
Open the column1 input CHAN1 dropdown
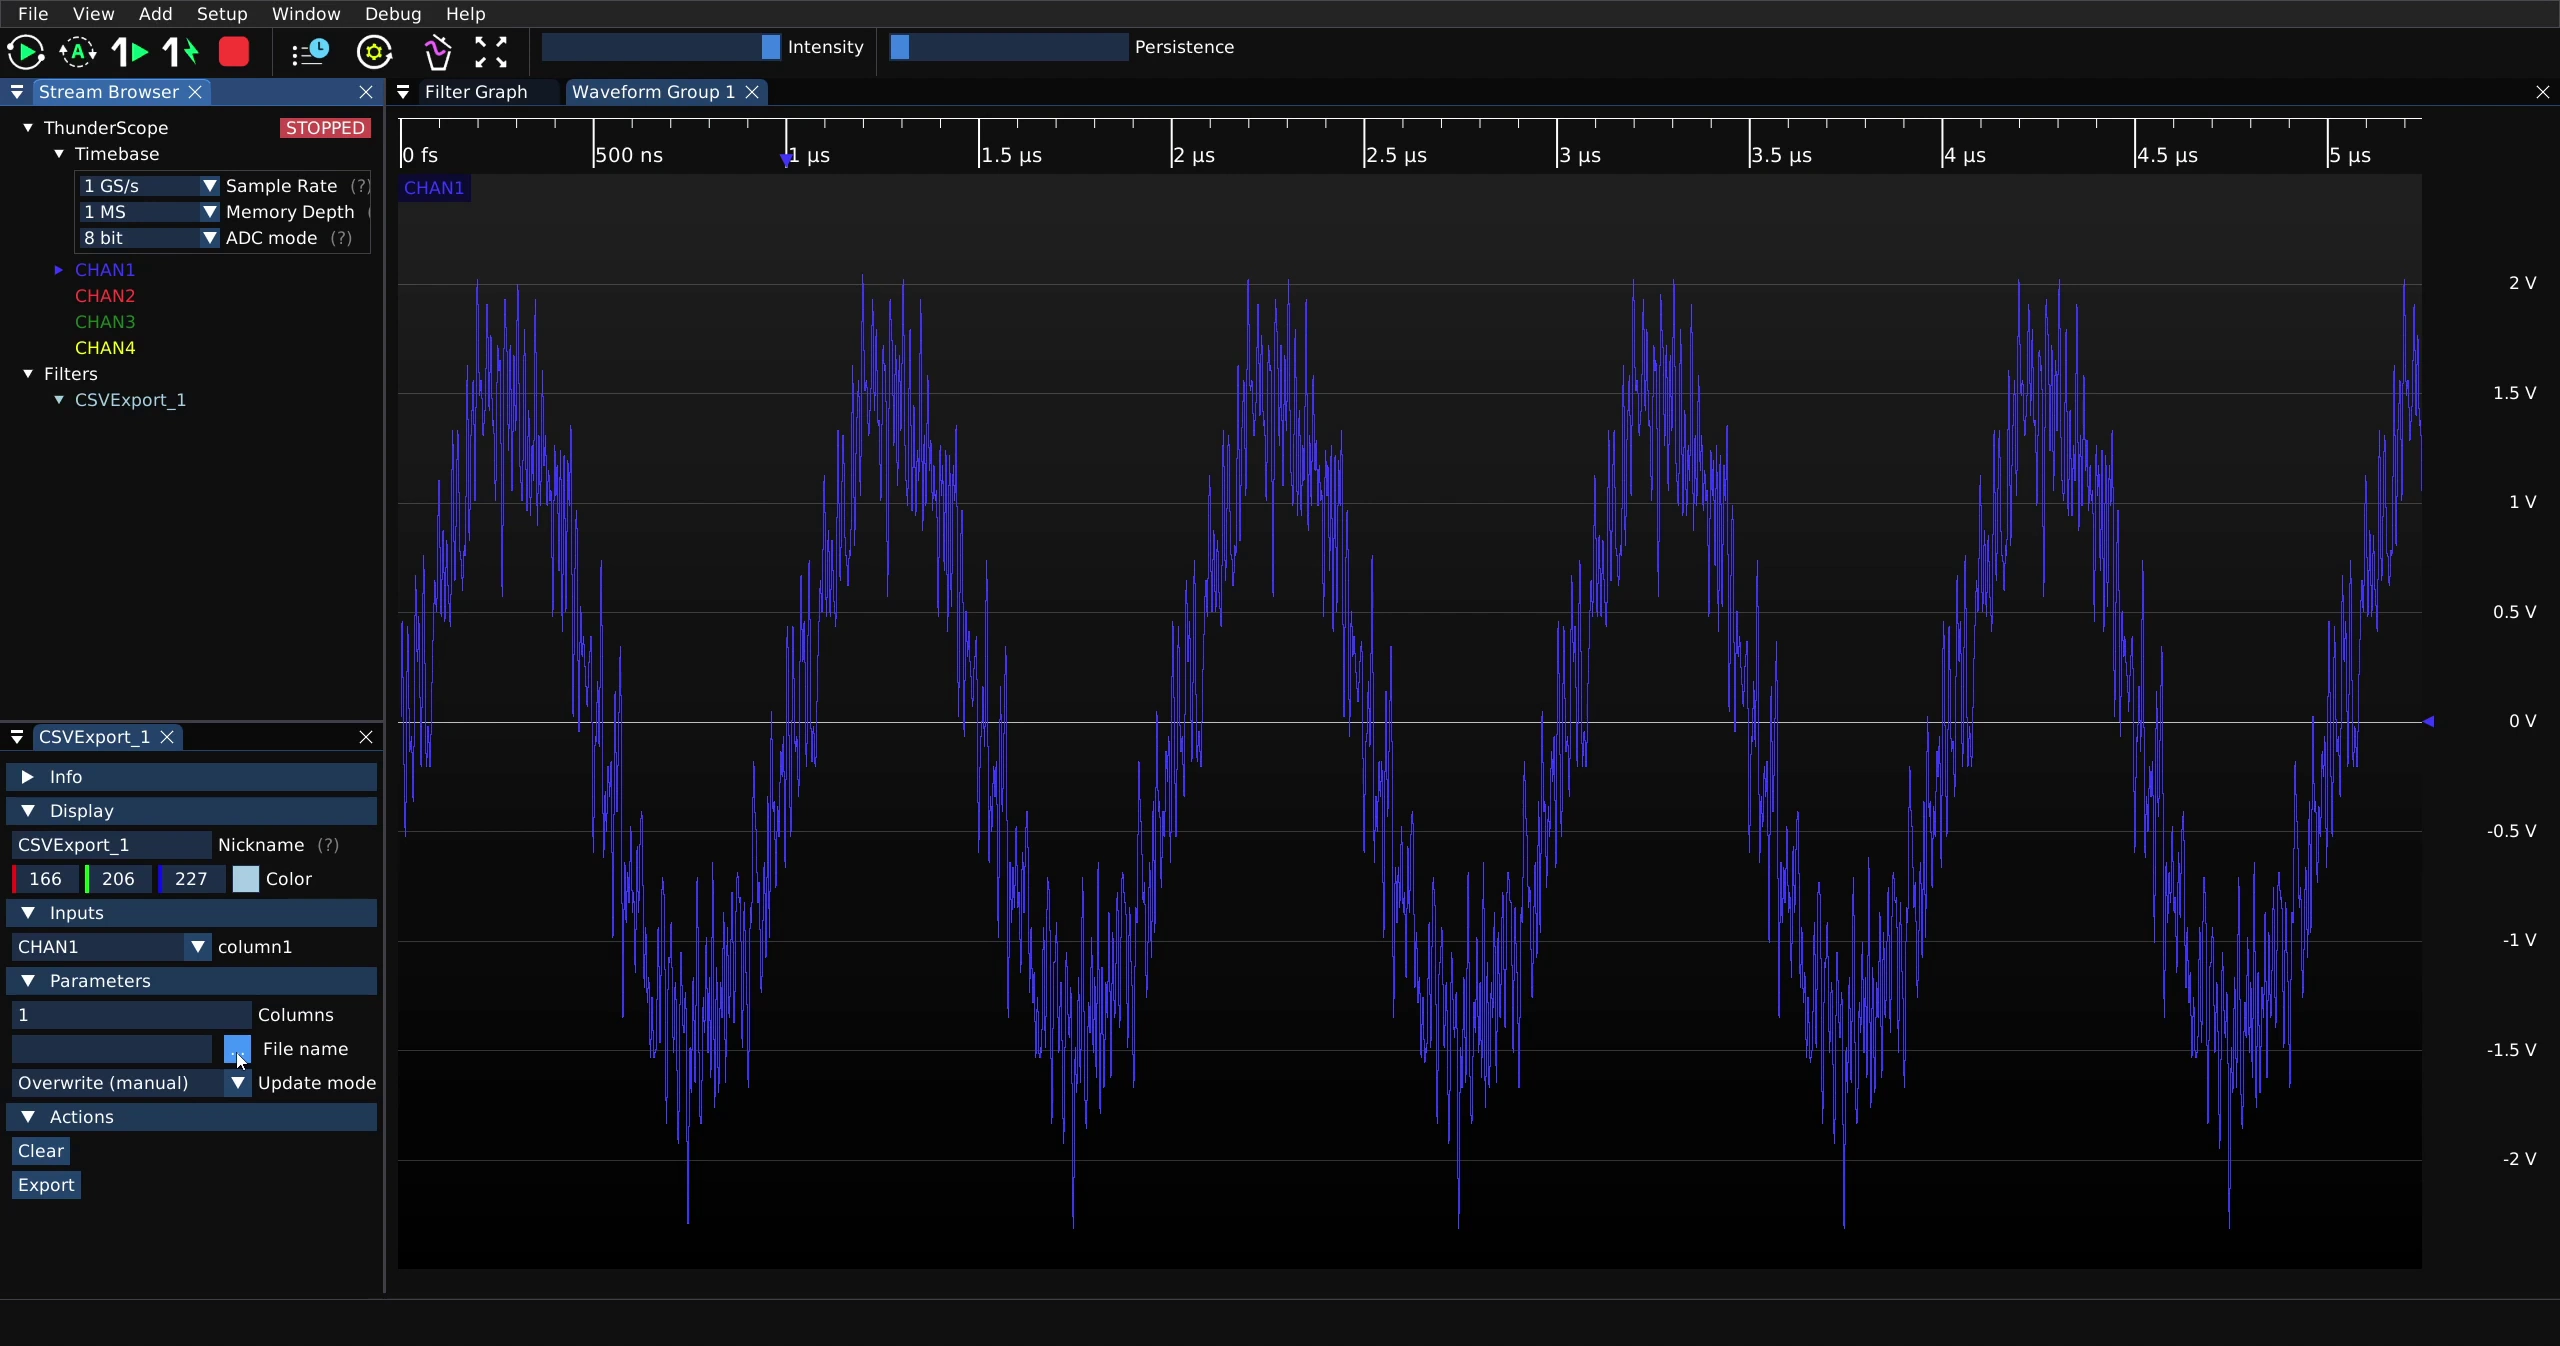(111, 947)
